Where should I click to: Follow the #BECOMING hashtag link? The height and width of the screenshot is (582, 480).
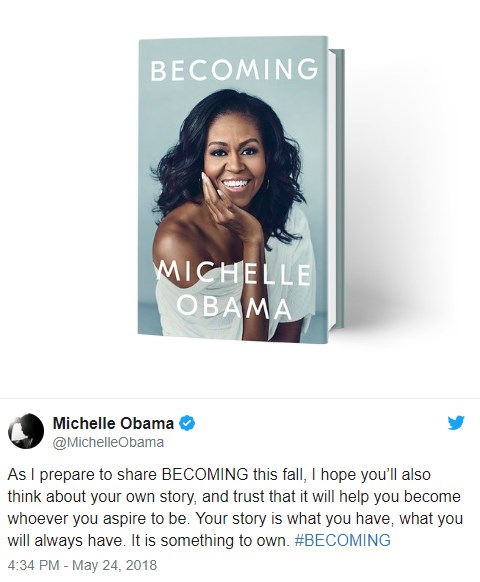coord(342,540)
